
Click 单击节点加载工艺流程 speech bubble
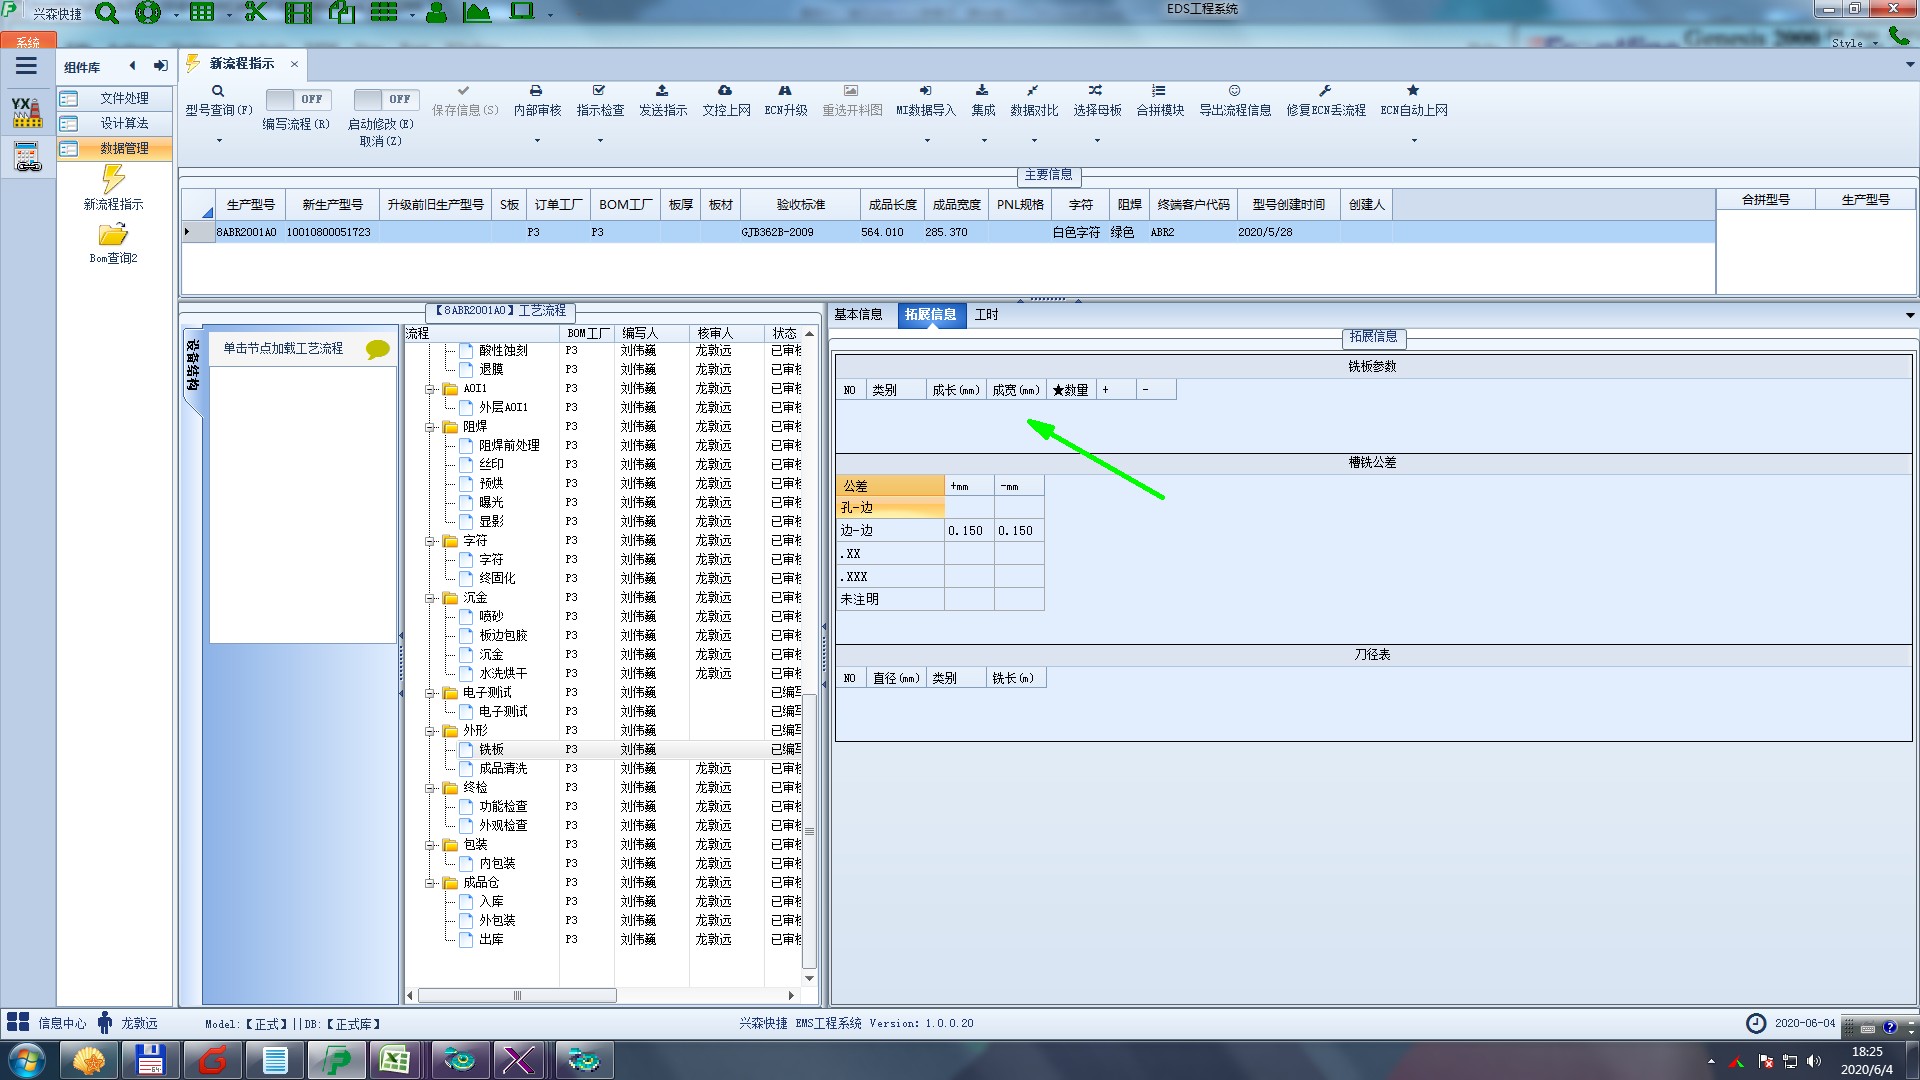[377, 349]
